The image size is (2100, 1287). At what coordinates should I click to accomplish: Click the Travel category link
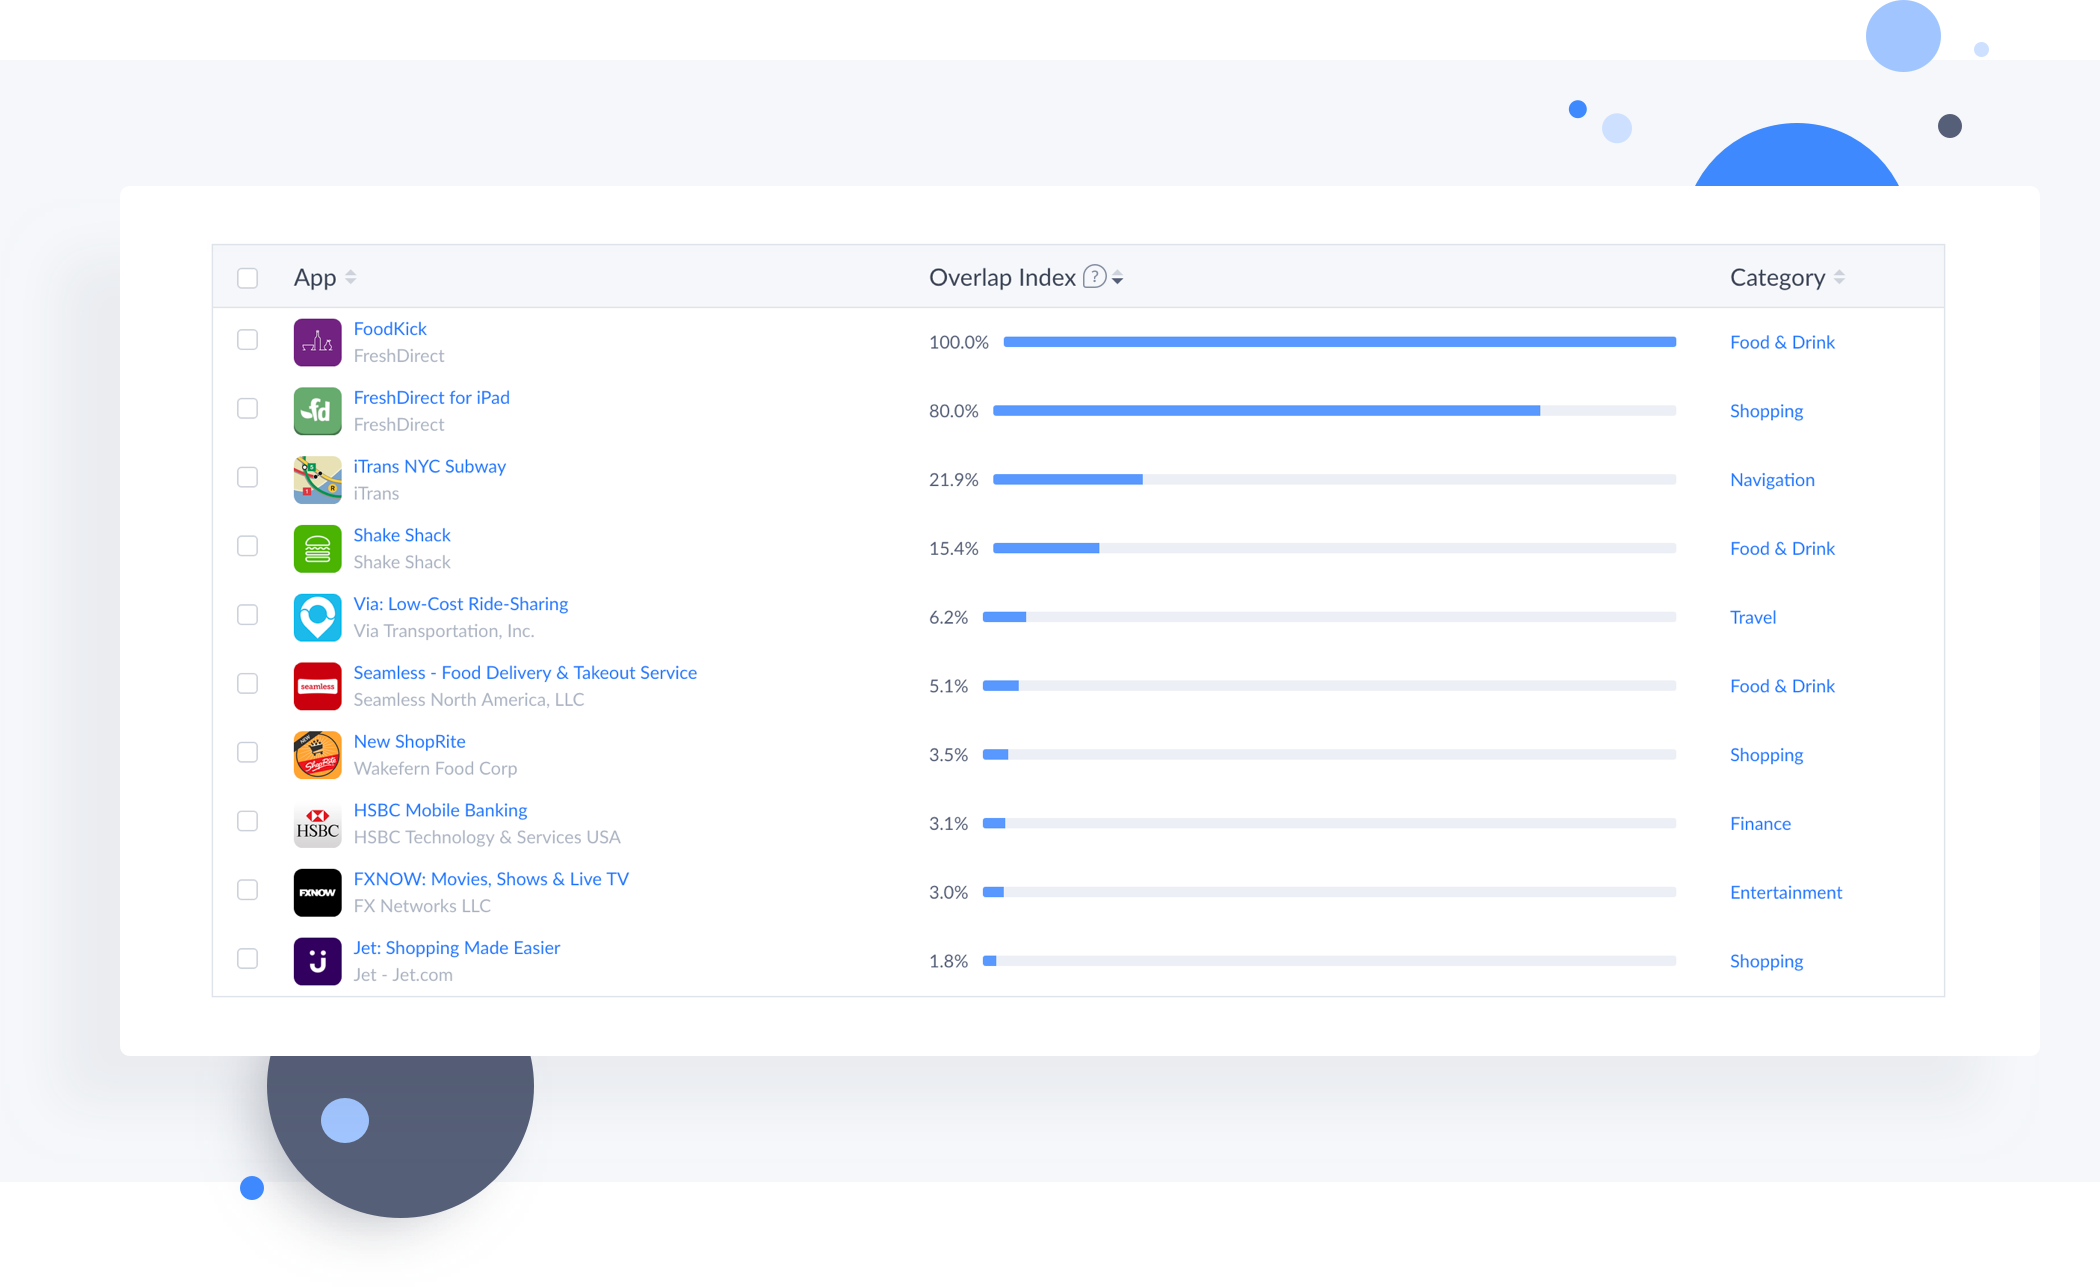(x=1753, y=617)
